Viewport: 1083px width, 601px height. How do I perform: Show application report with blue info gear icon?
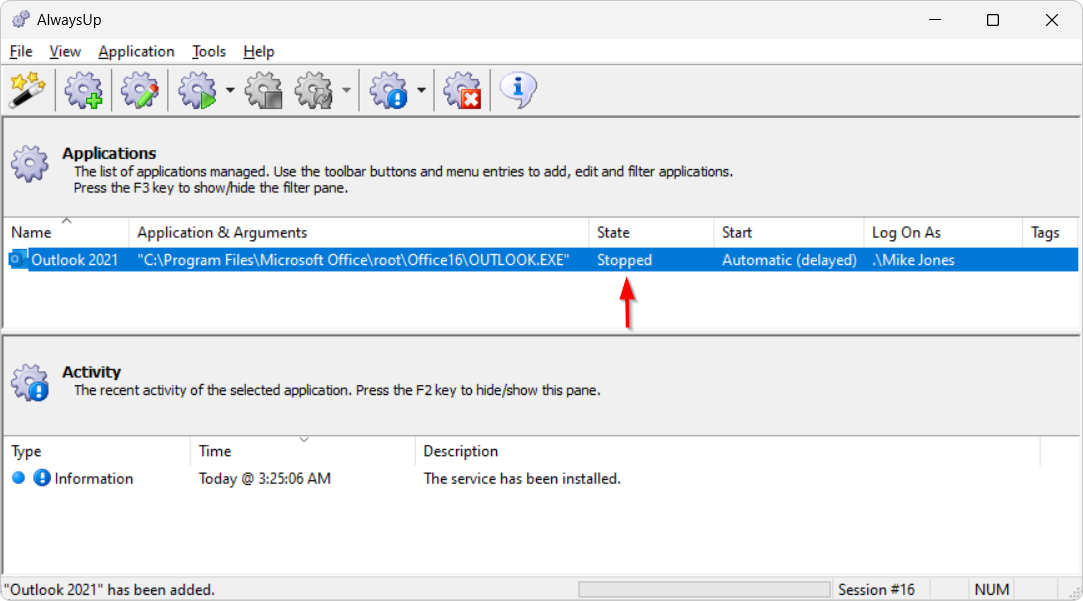pos(389,90)
